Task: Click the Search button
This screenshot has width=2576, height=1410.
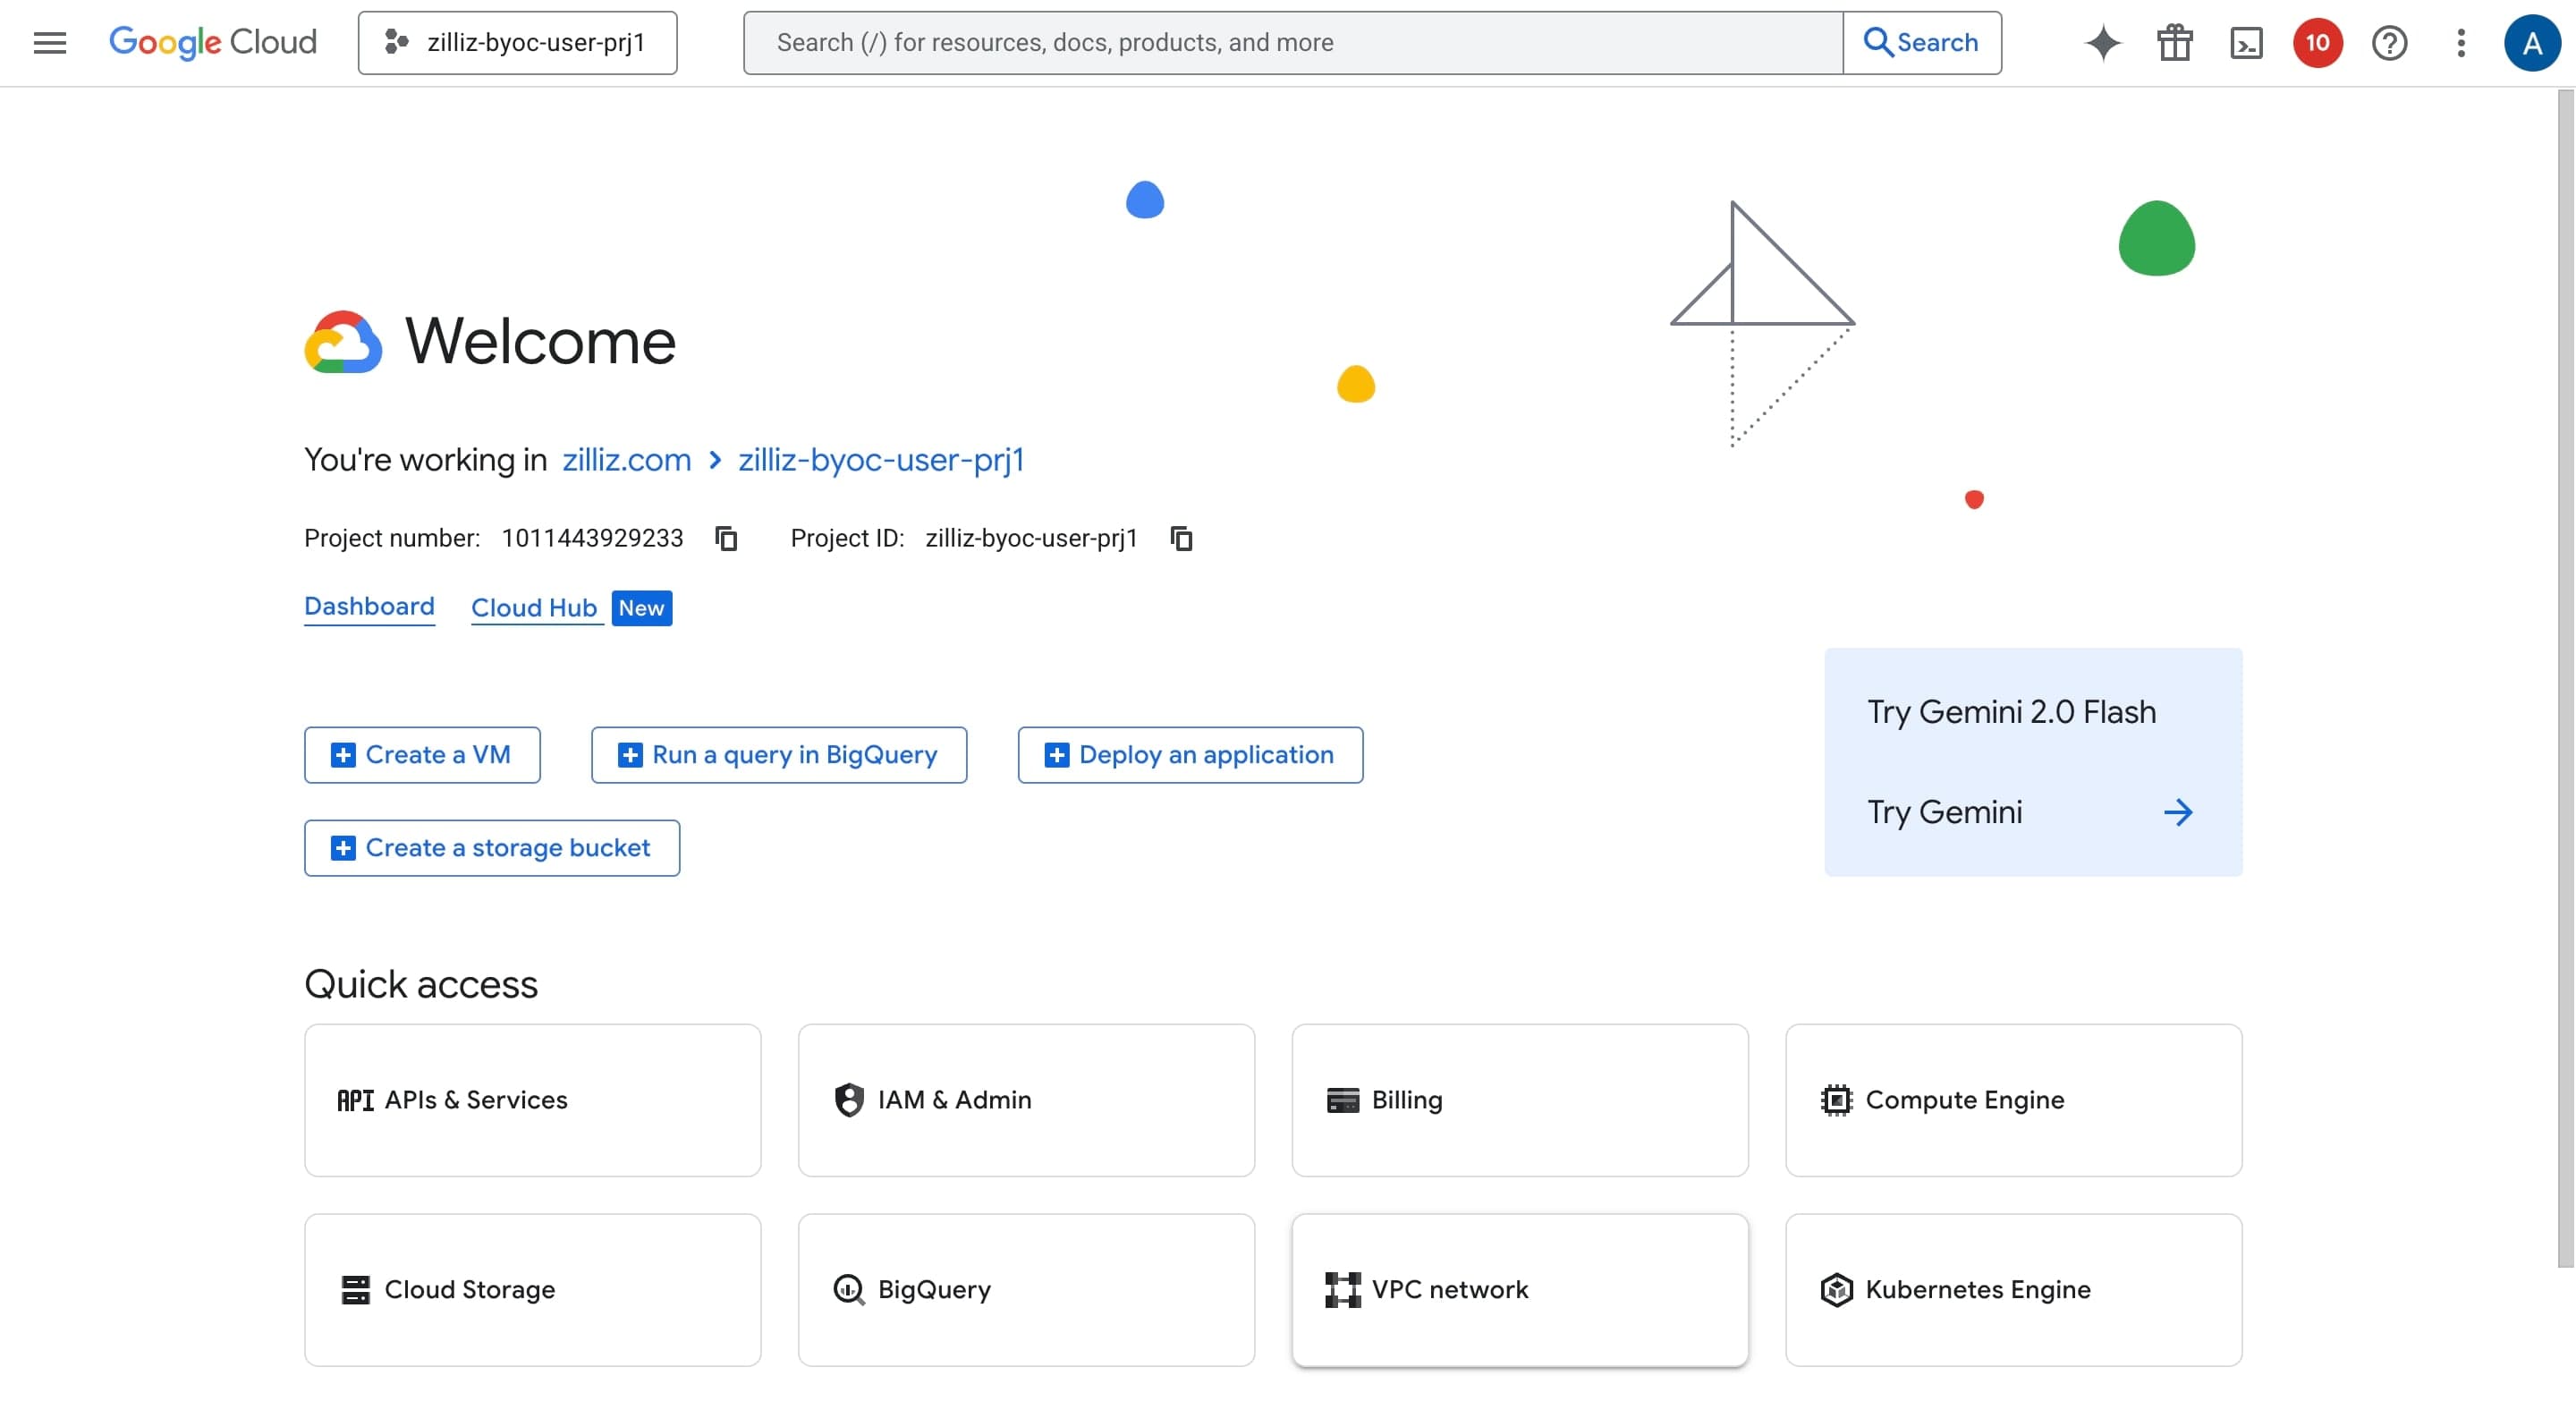Action: click(1921, 43)
